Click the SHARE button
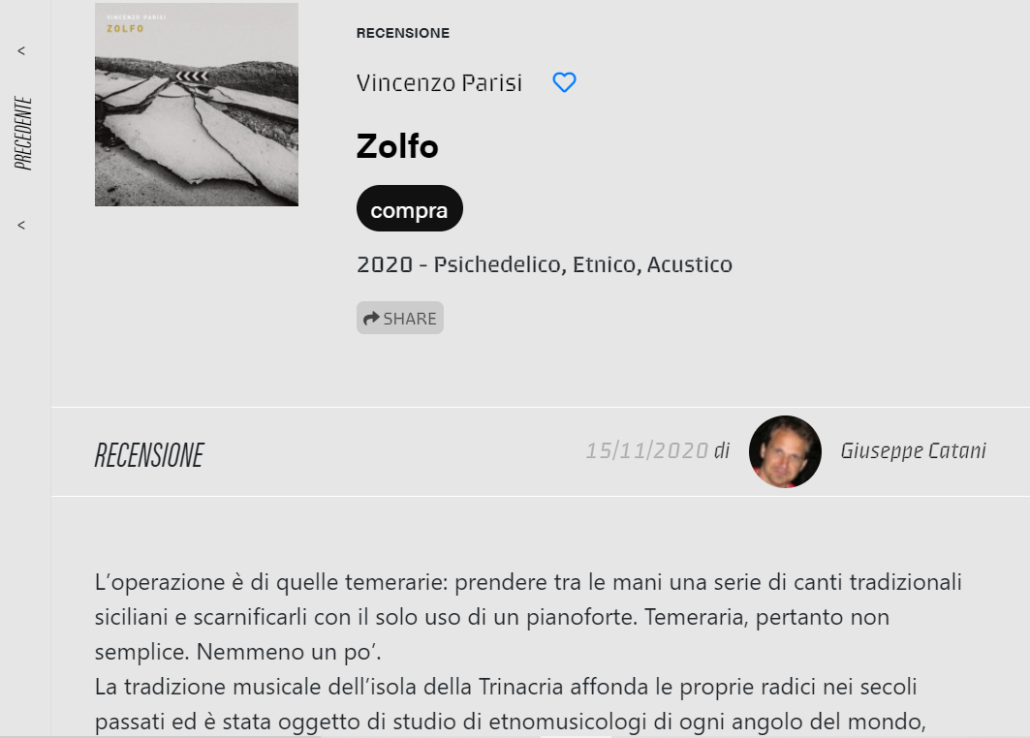 (x=400, y=318)
